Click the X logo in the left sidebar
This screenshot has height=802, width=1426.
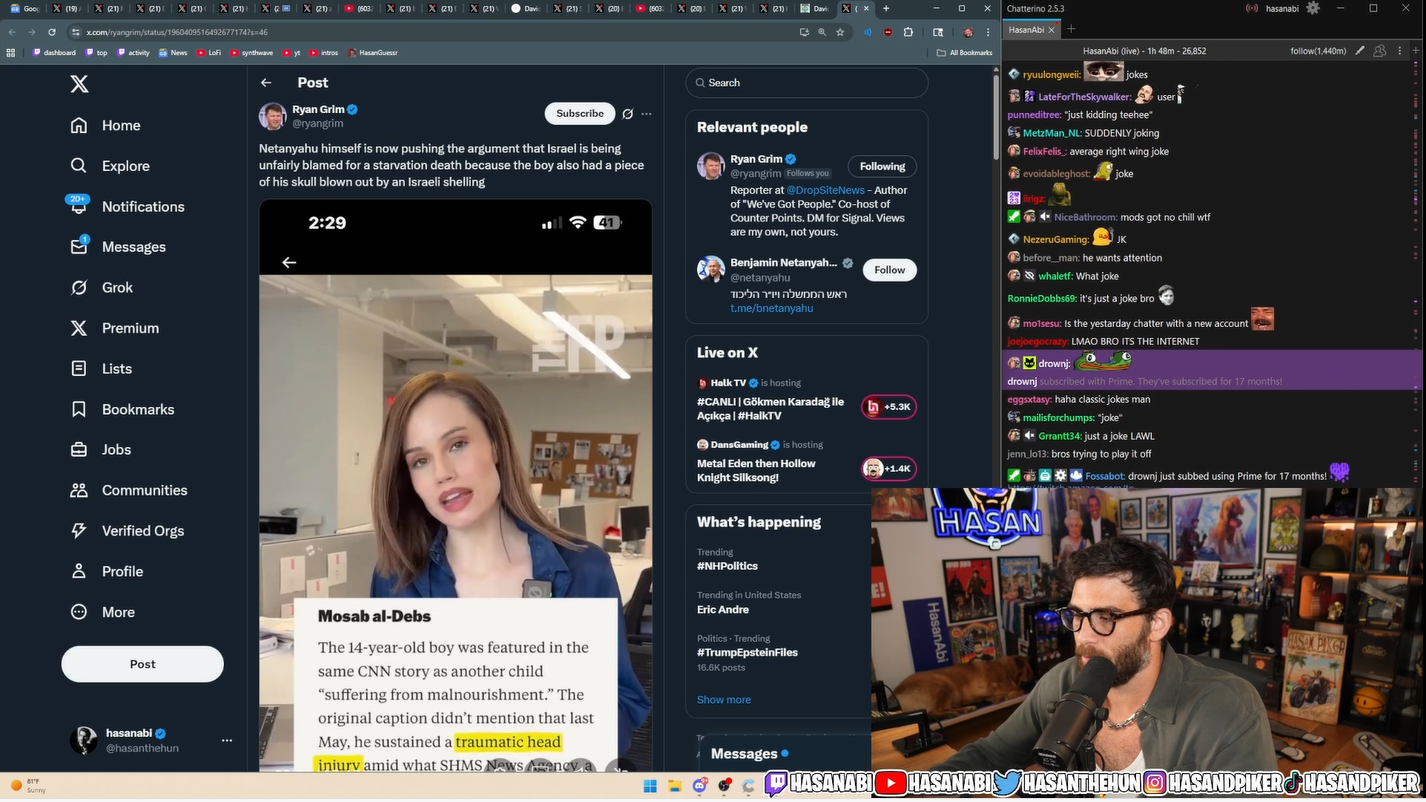point(79,84)
